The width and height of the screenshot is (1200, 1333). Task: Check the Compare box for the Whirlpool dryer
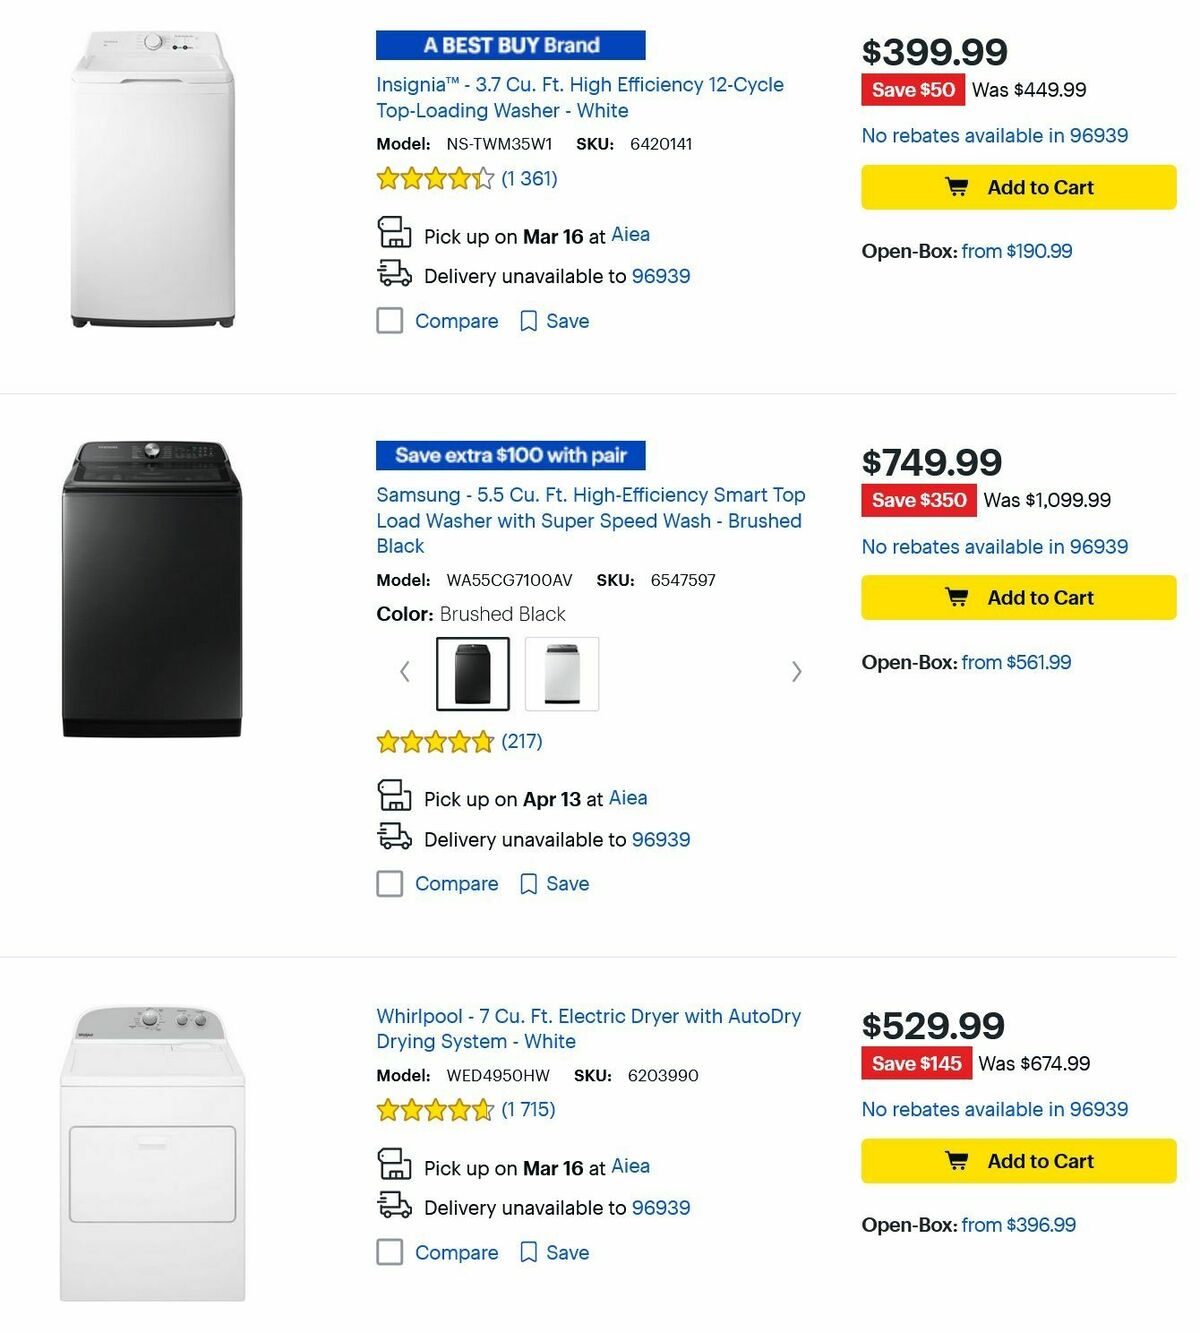point(389,1252)
